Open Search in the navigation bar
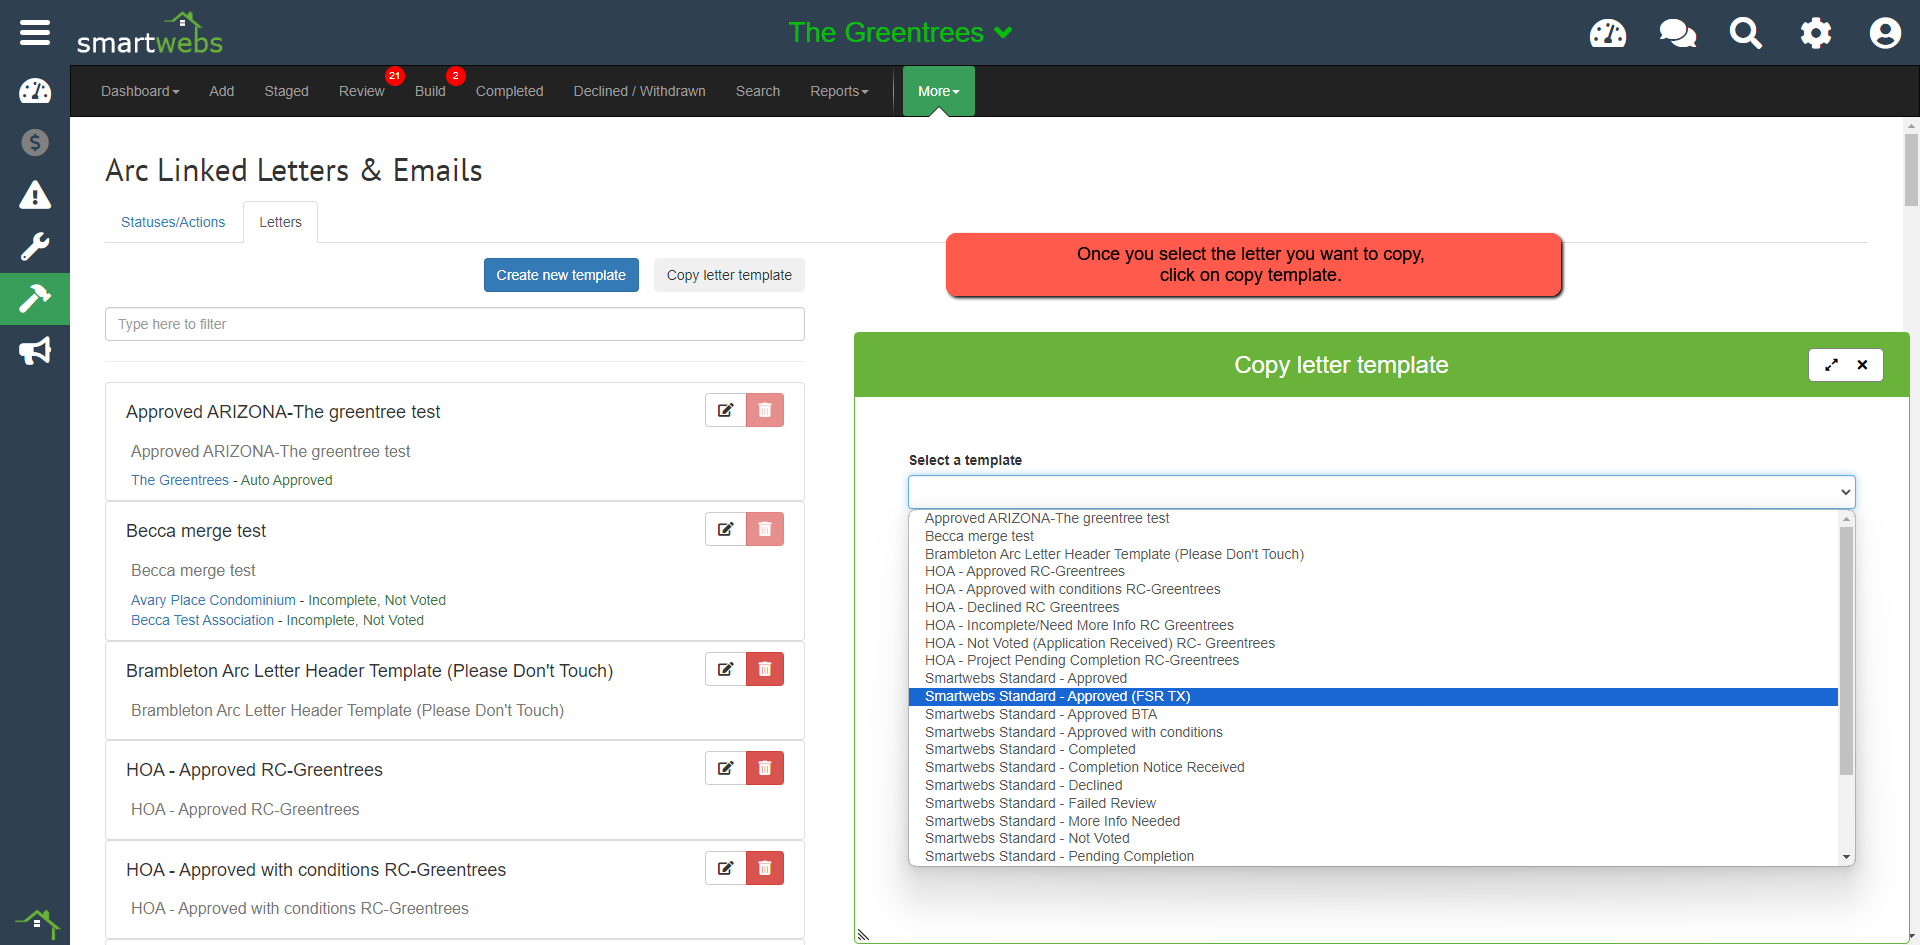 click(758, 91)
